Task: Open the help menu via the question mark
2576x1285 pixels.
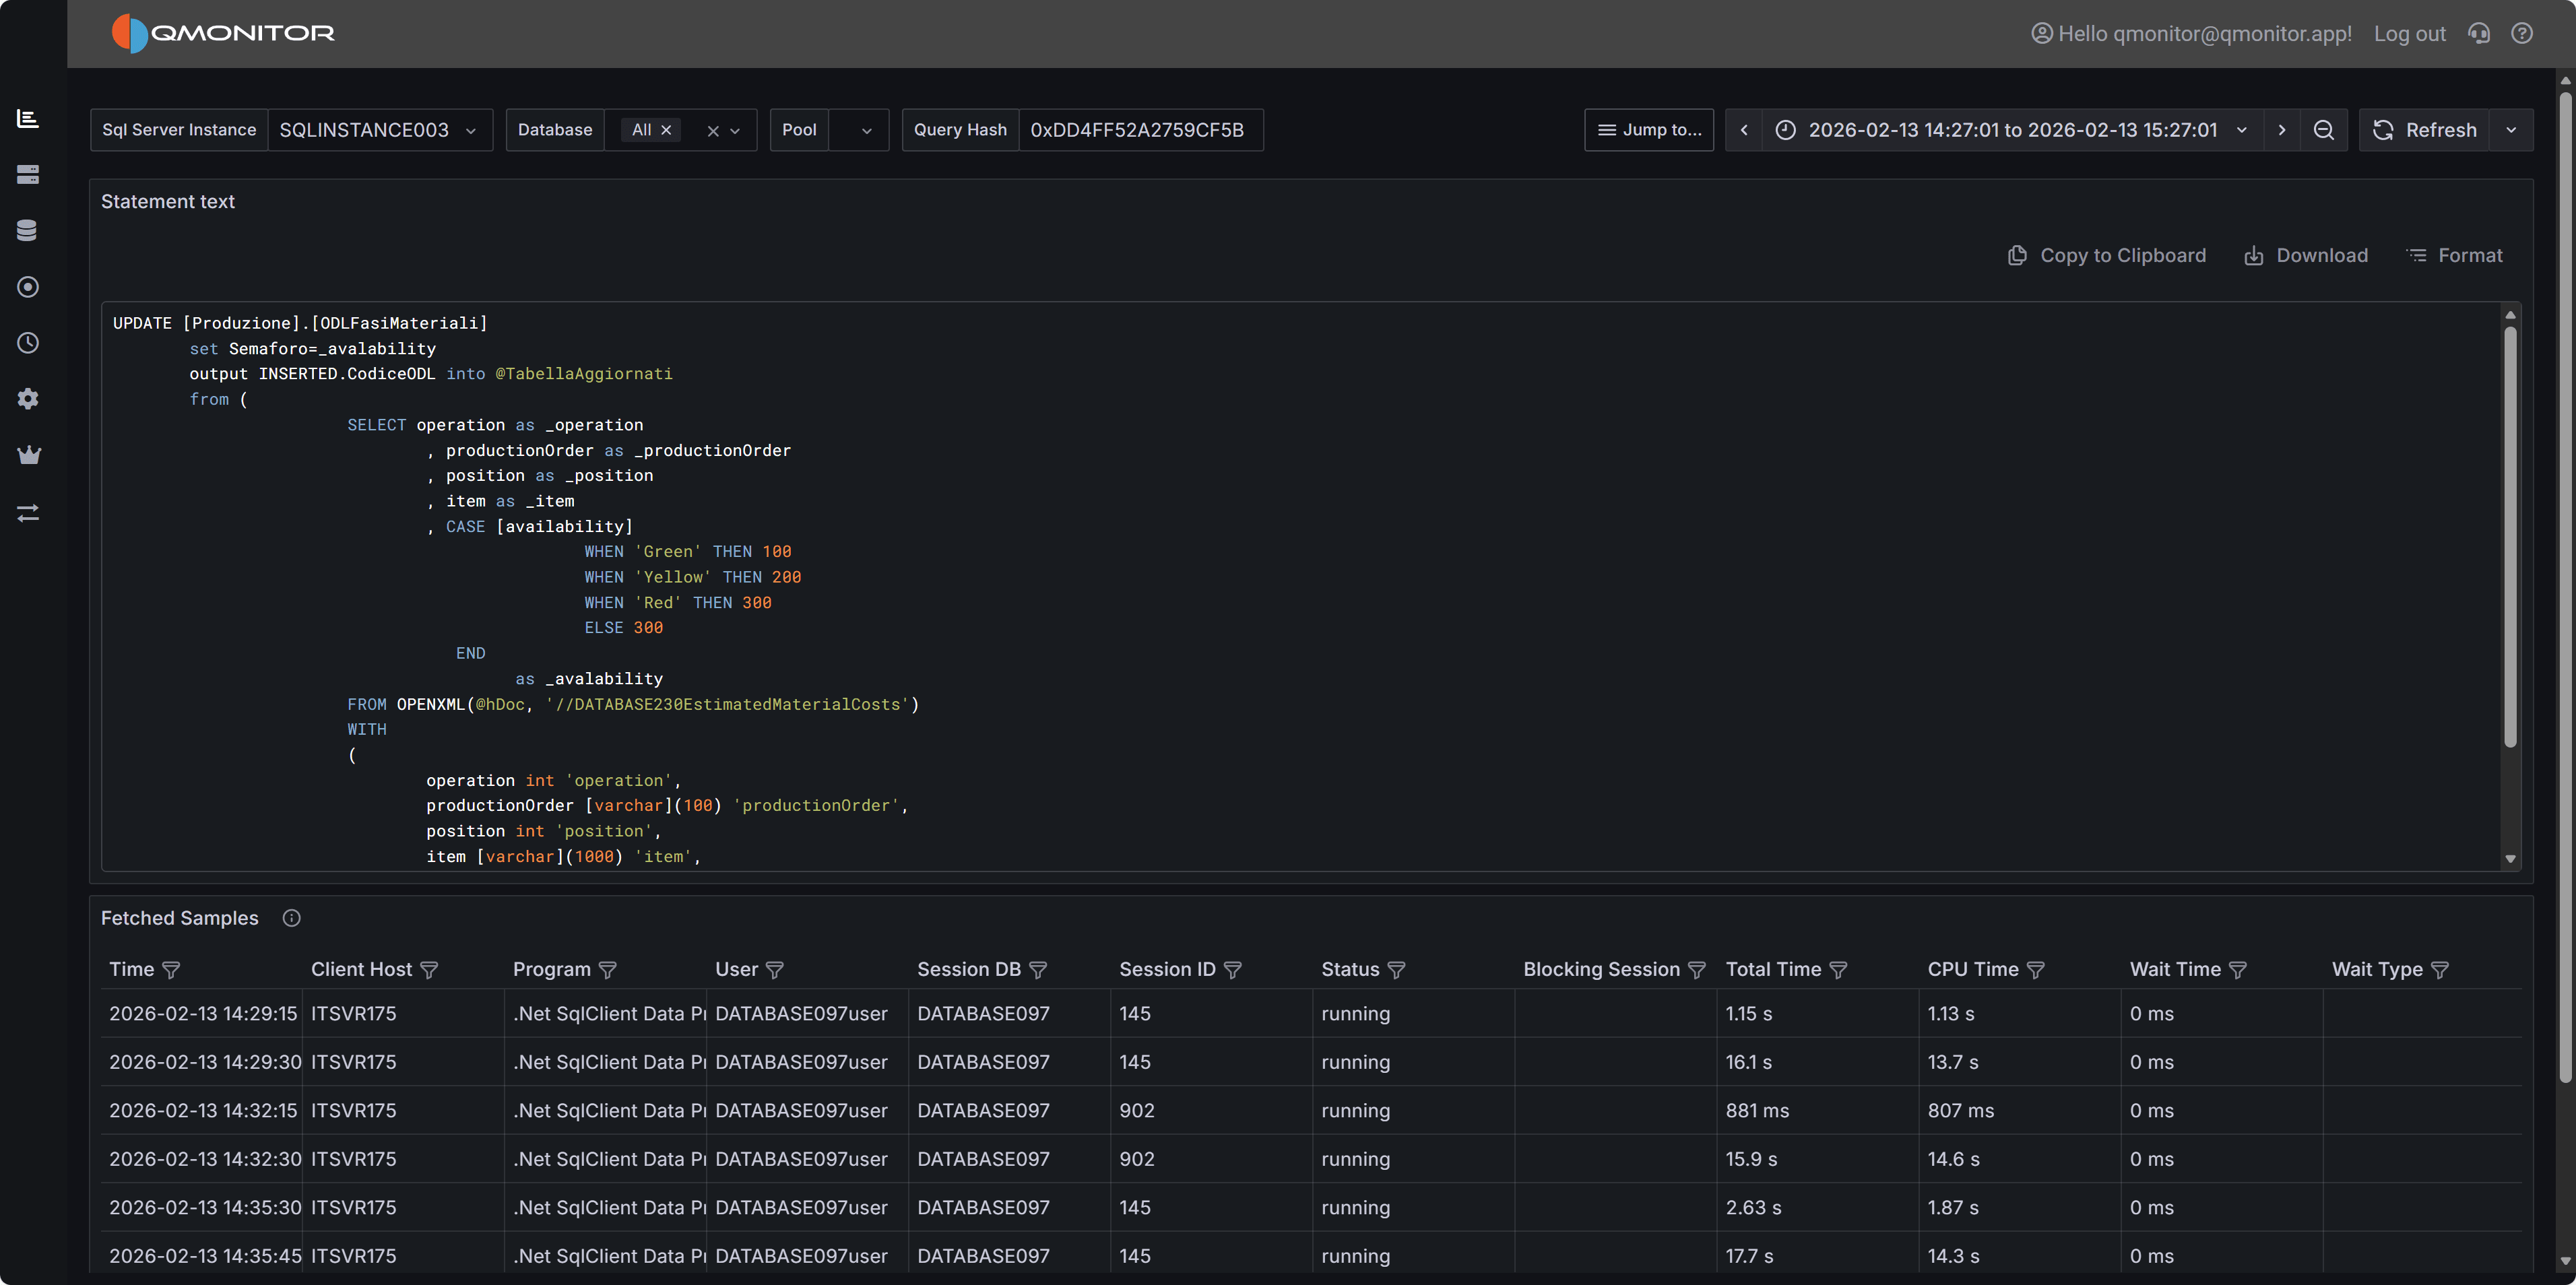Action: click(x=2522, y=33)
